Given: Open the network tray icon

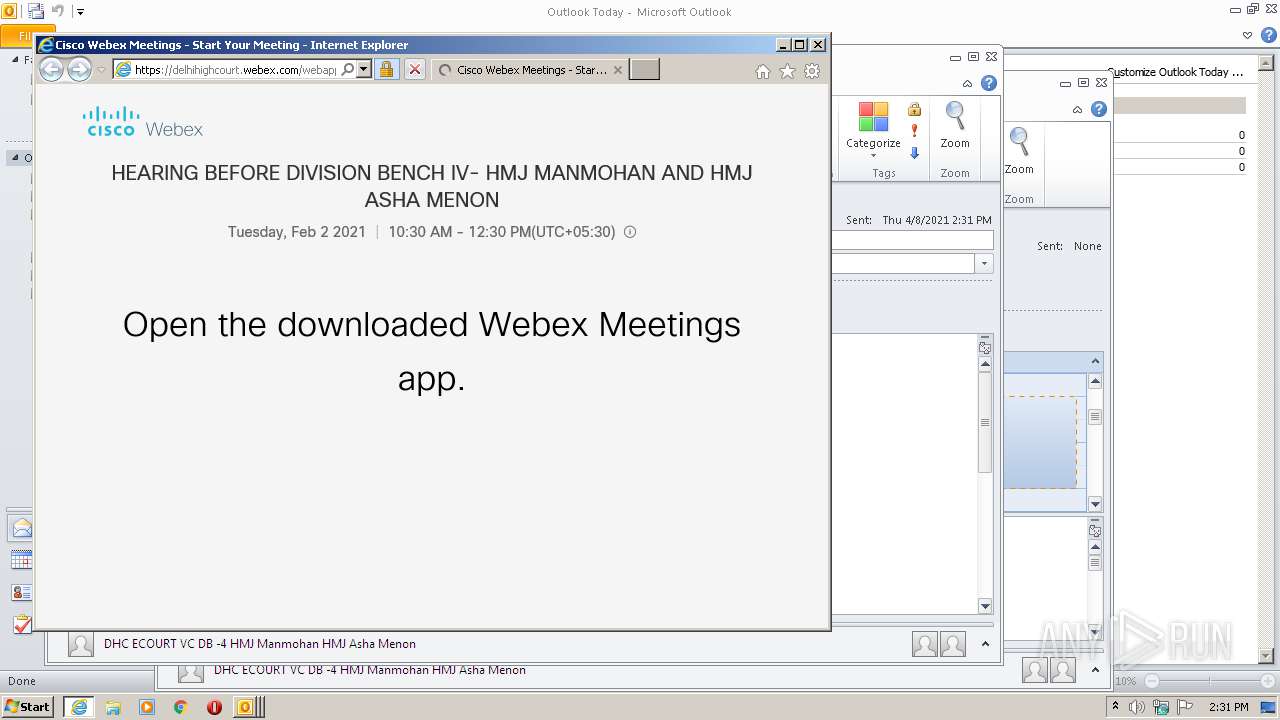Looking at the screenshot, I should click(1161, 707).
